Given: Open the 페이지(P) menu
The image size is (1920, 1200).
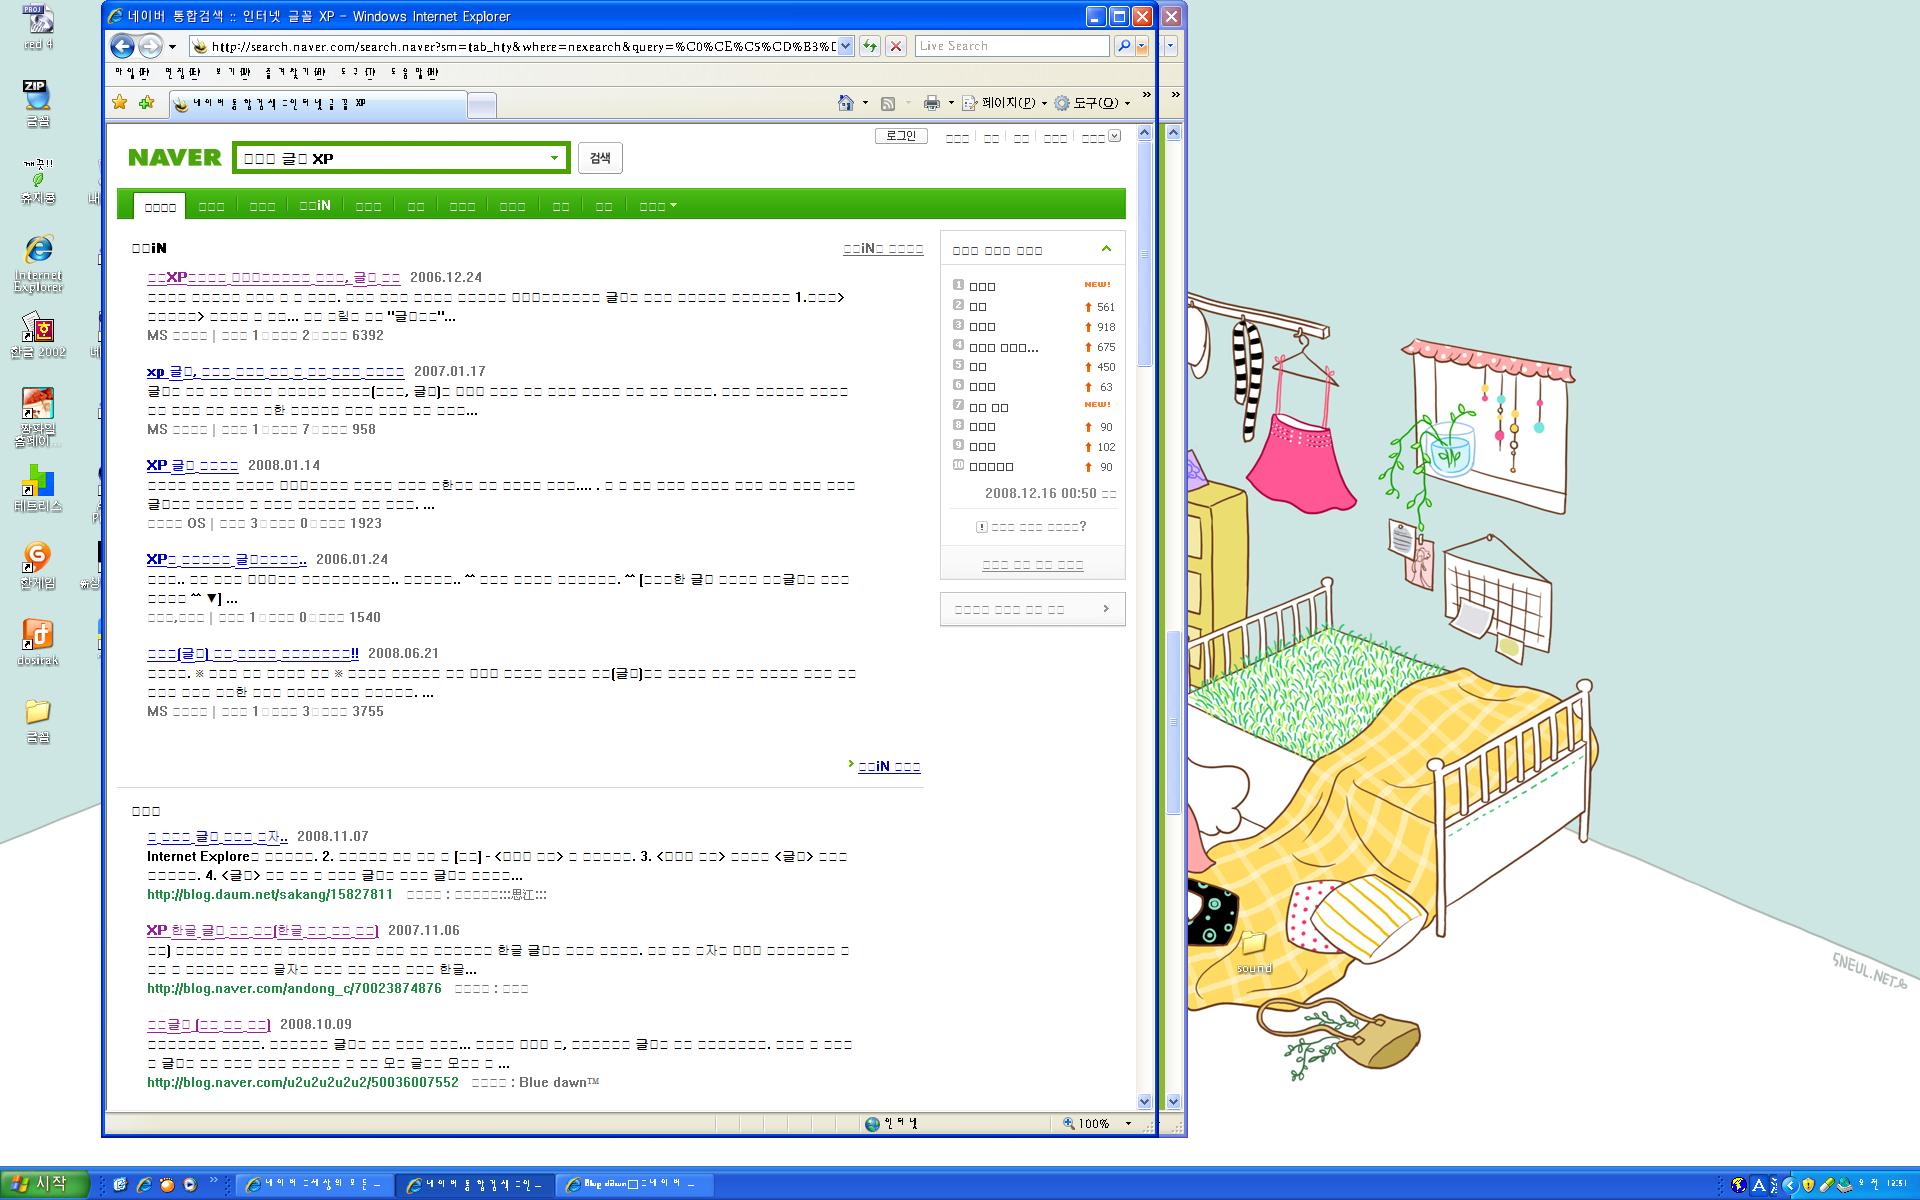Looking at the screenshot, I should pyautogui.click(x=1004, y=103).
